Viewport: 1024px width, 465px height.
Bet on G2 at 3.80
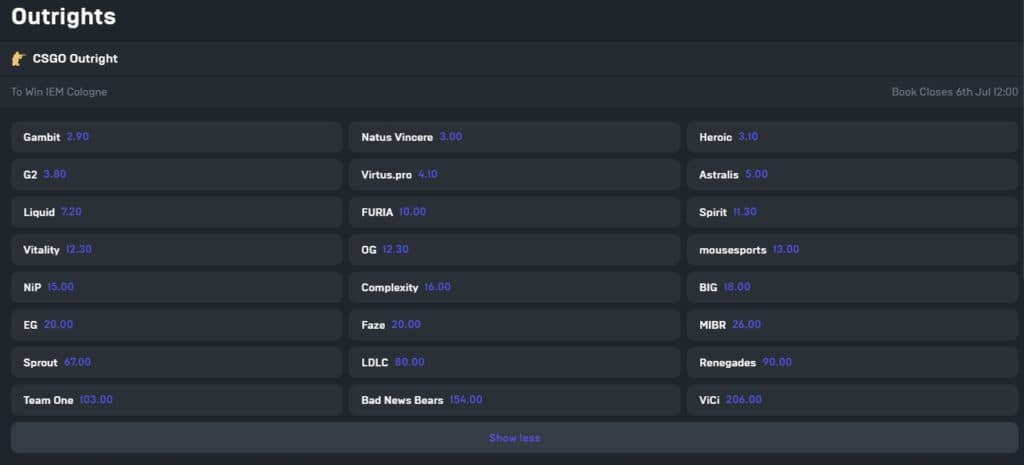tap(176, 174)
